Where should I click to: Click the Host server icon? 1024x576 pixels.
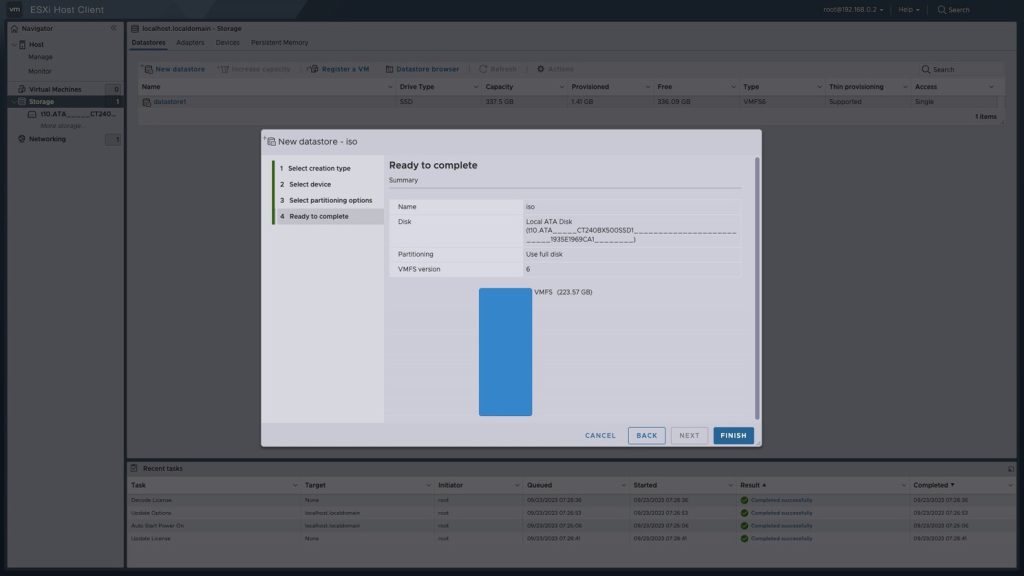coord(22,44)
